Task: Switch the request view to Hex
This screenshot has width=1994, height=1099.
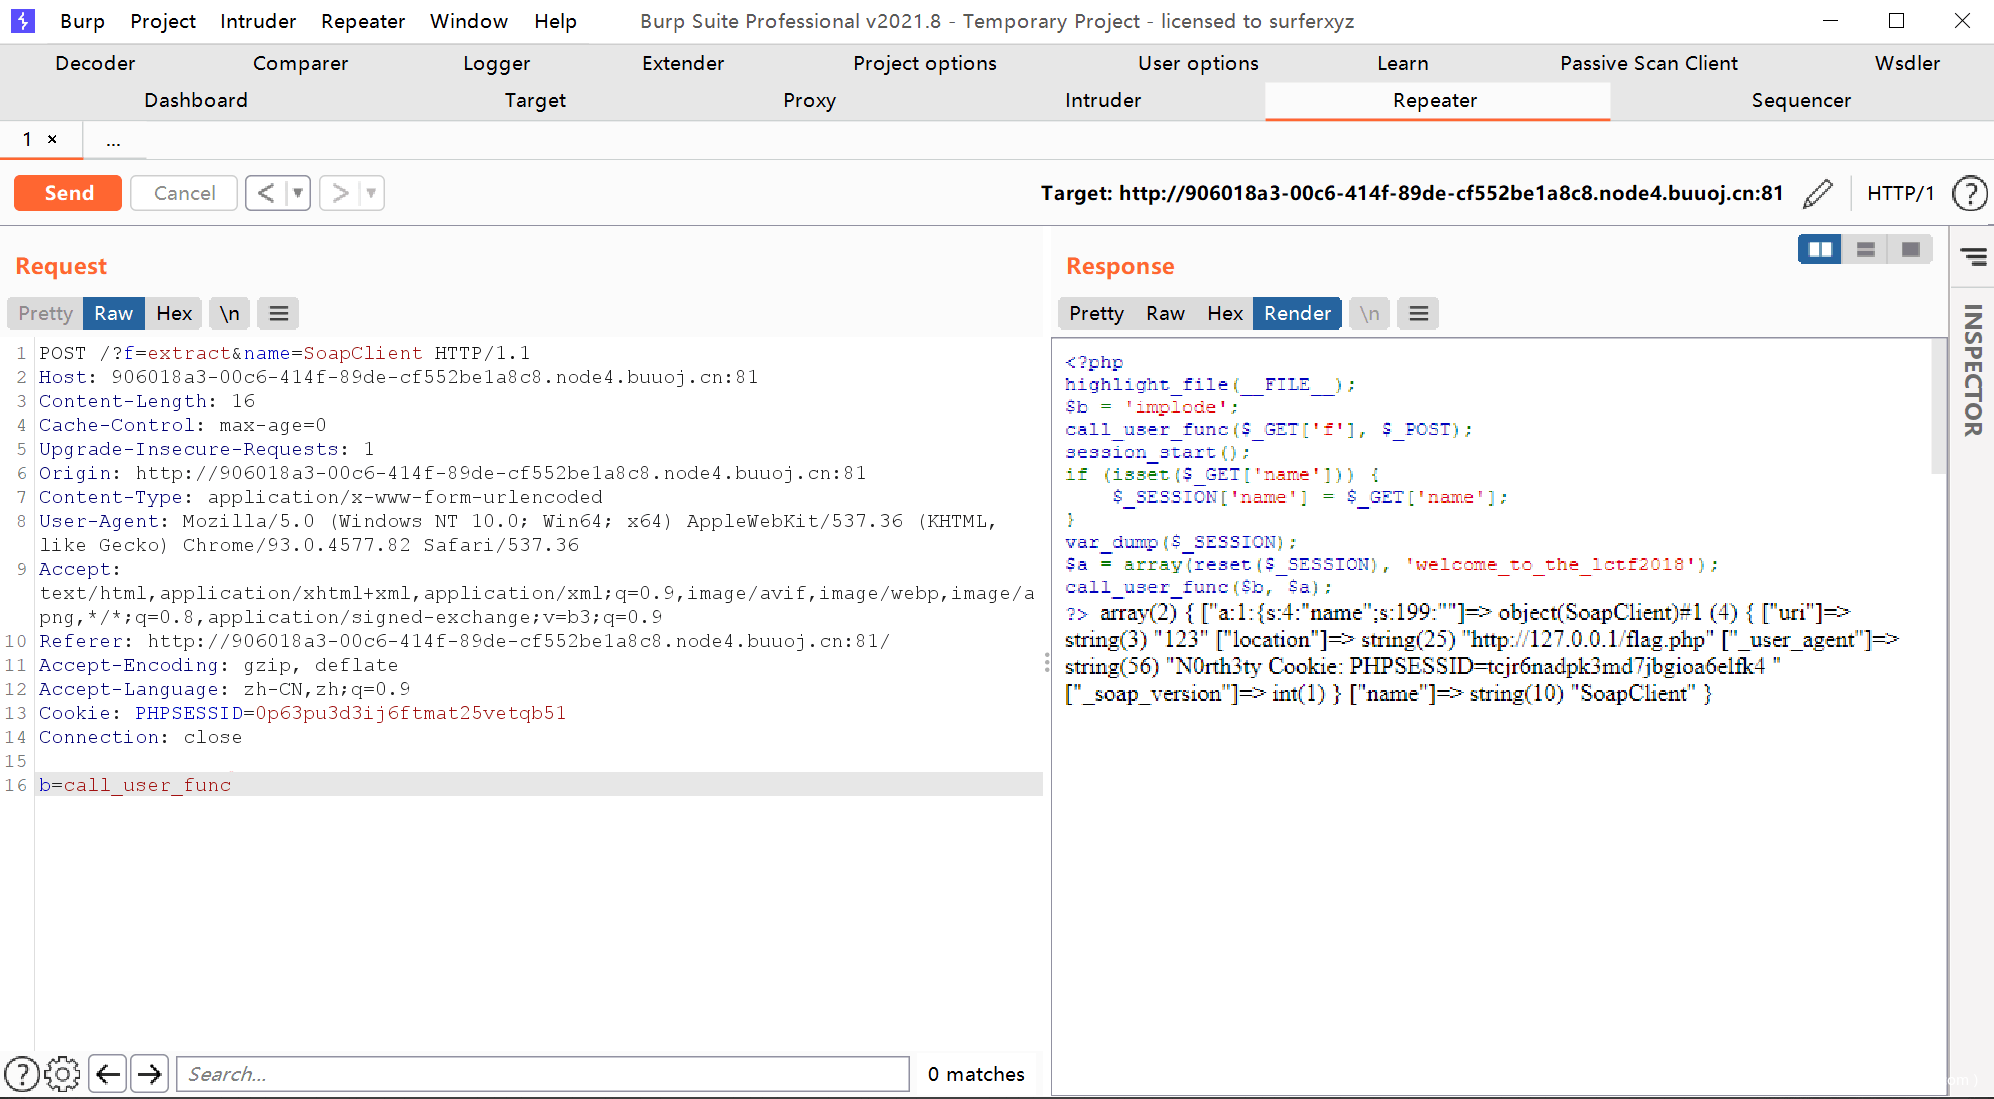Action: 174,313
